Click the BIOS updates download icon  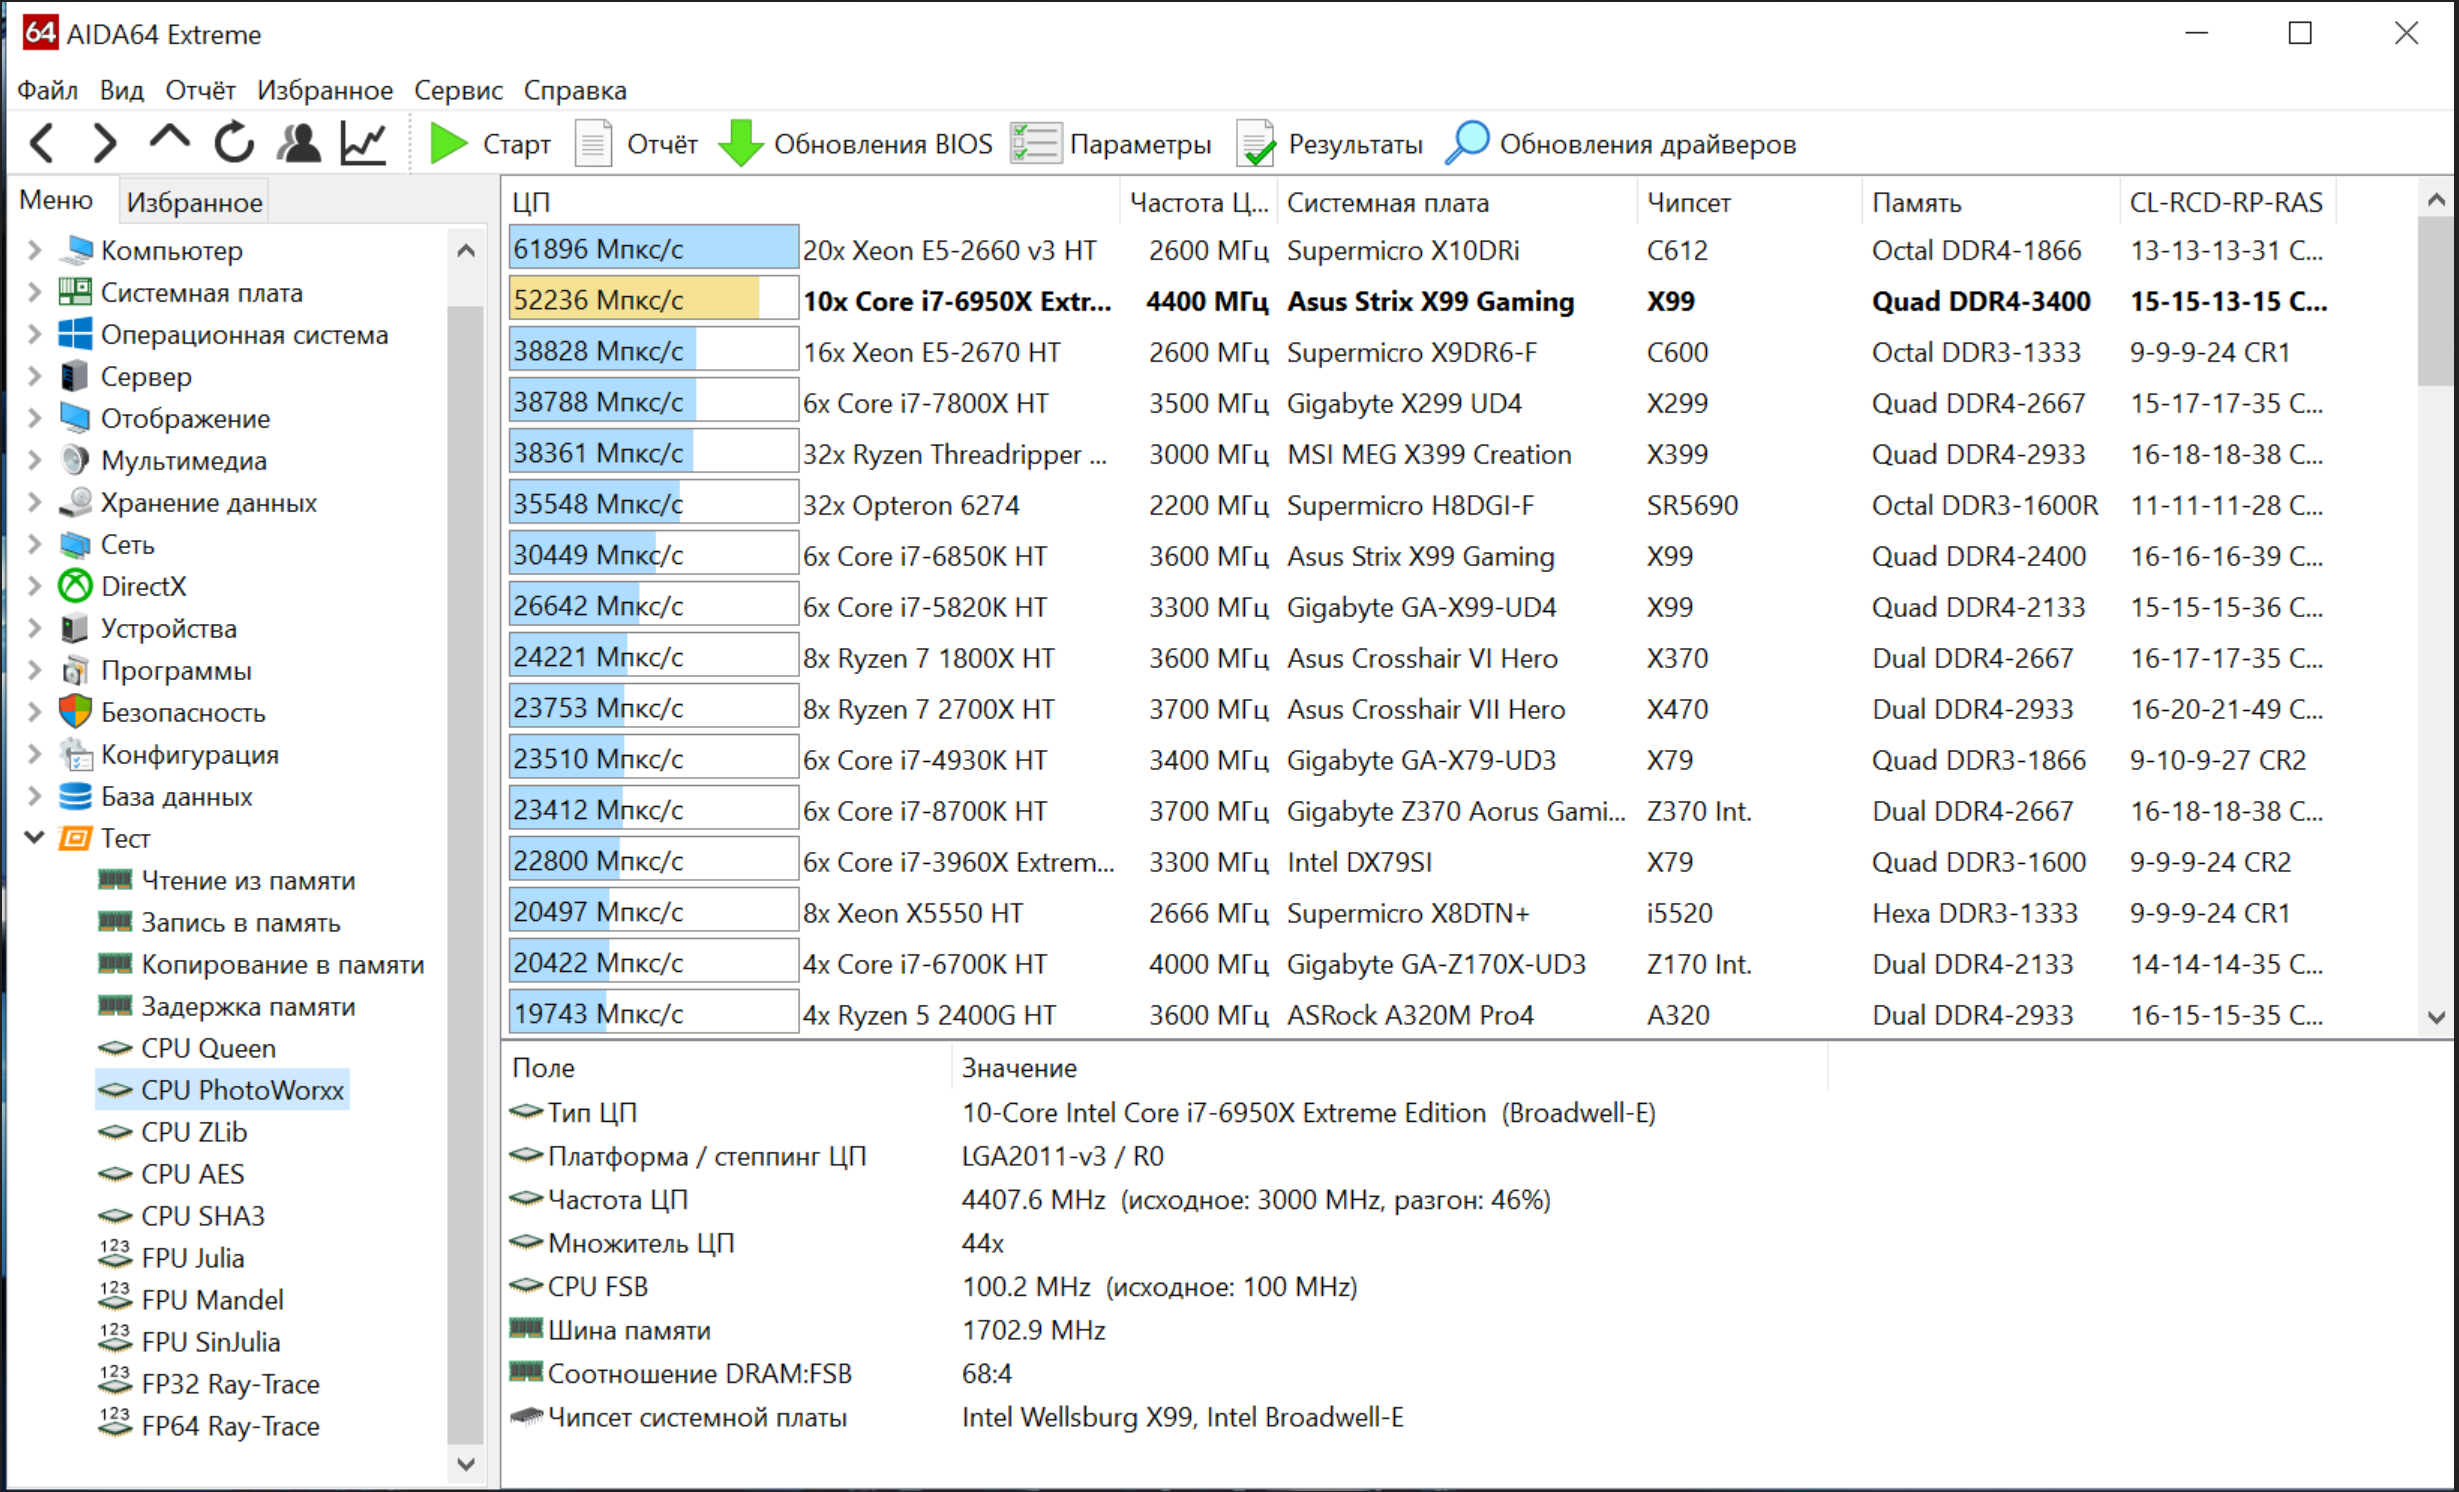741,144
